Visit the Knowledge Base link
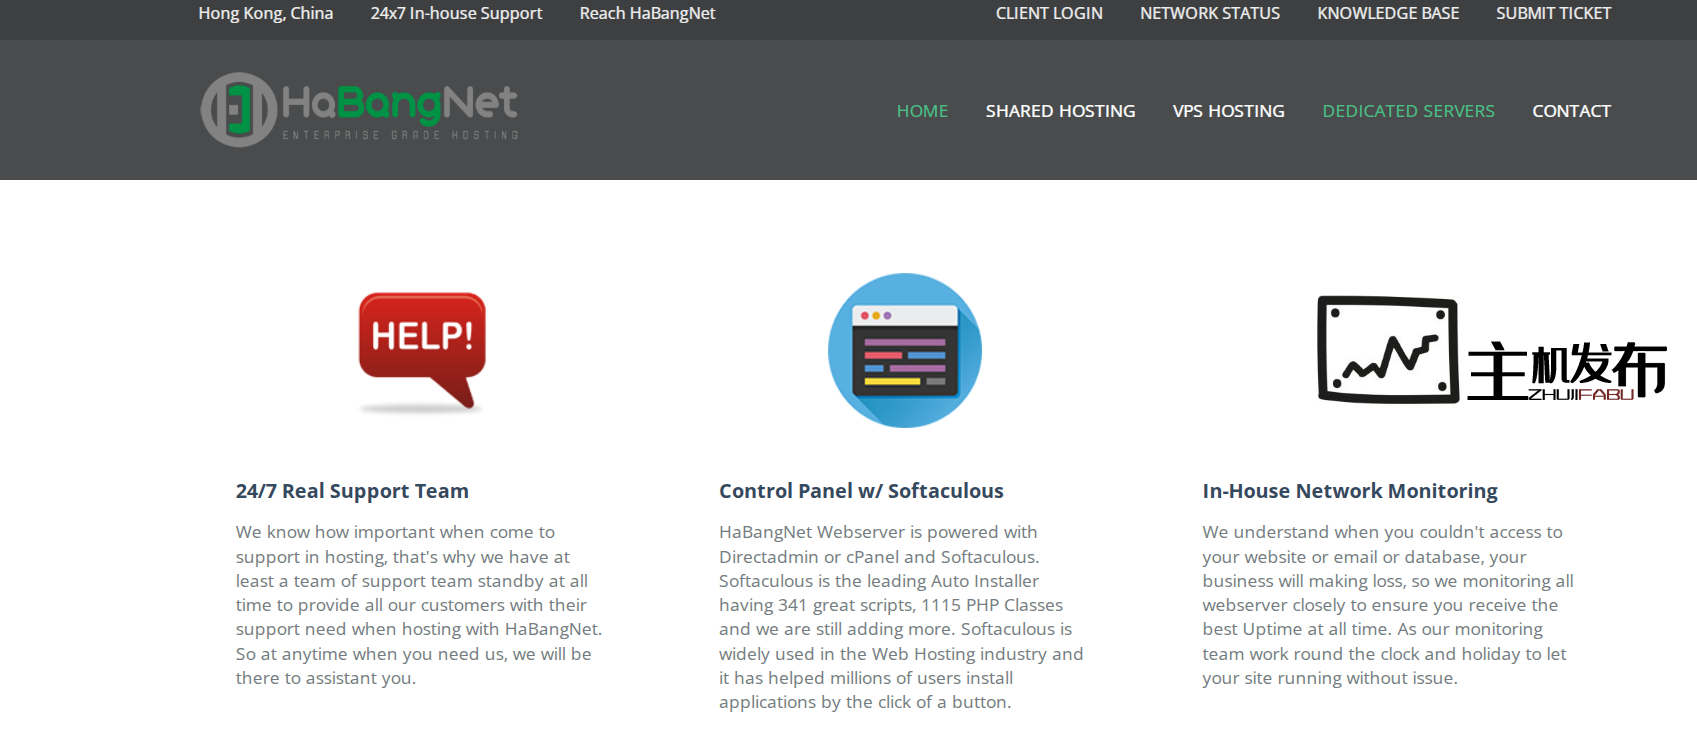Viewport: 1697px width, 741px height. coord(1388,13)
